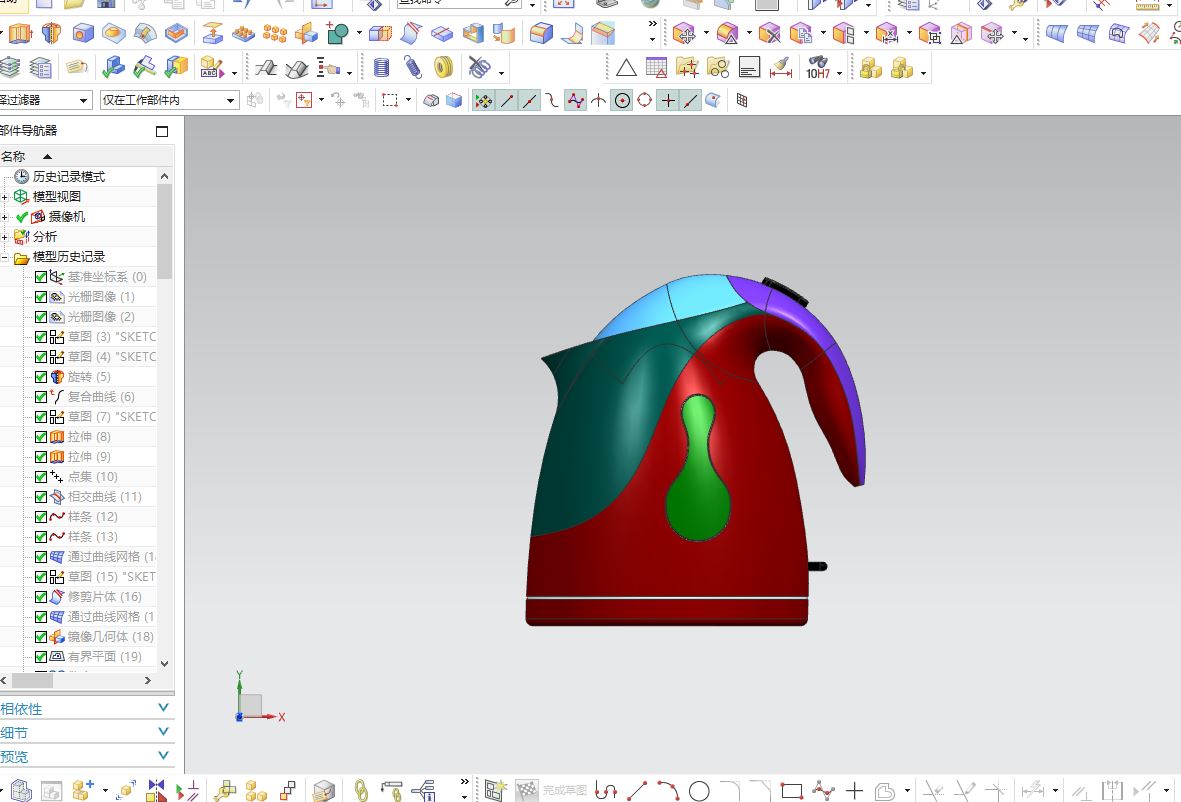This screenshot has width=1181, height=802.
Task: Select the Revolve feature tool
Action: [51, 34]
